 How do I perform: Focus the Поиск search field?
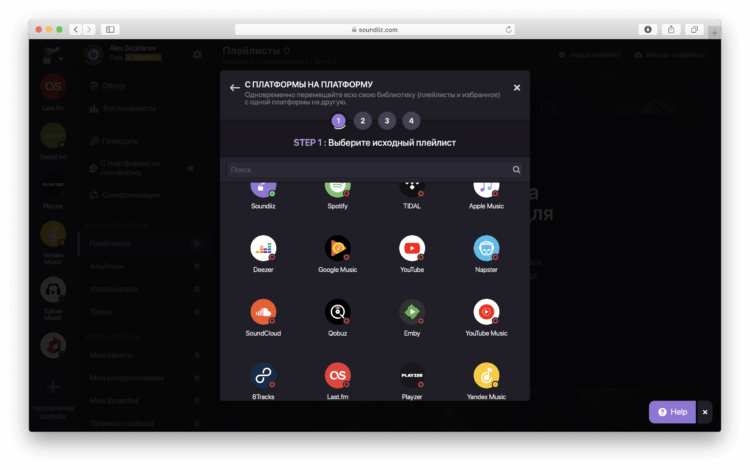(375, 169)
